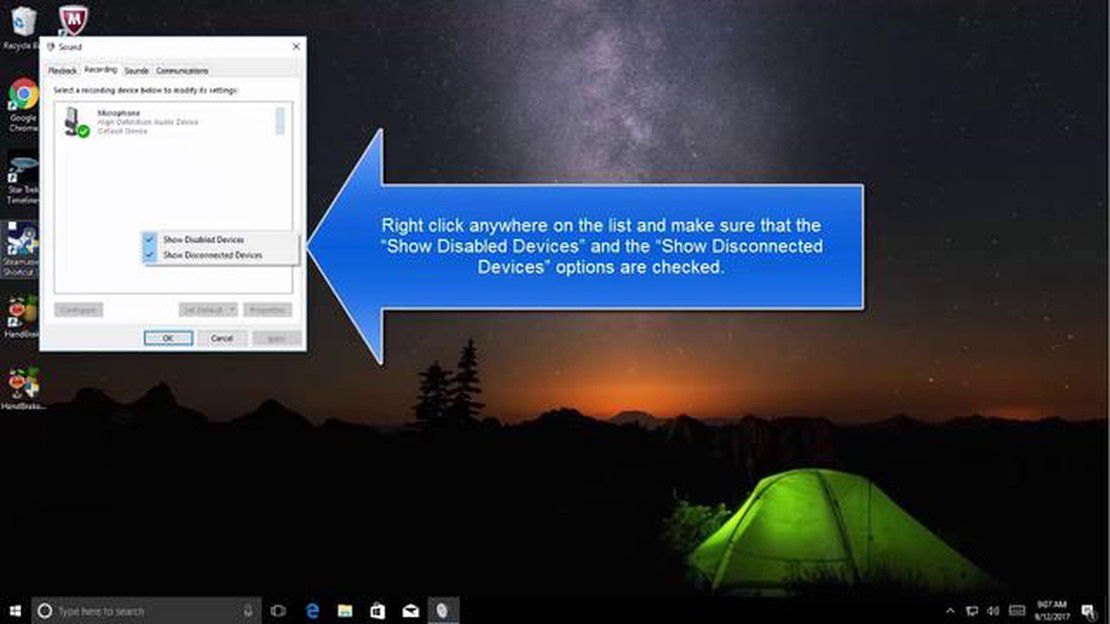Image resolution: width=1110 pixels, height=624 pixels.
Task: Launch the Microsoft Store taskbar icon
Action: coord(377,610)
